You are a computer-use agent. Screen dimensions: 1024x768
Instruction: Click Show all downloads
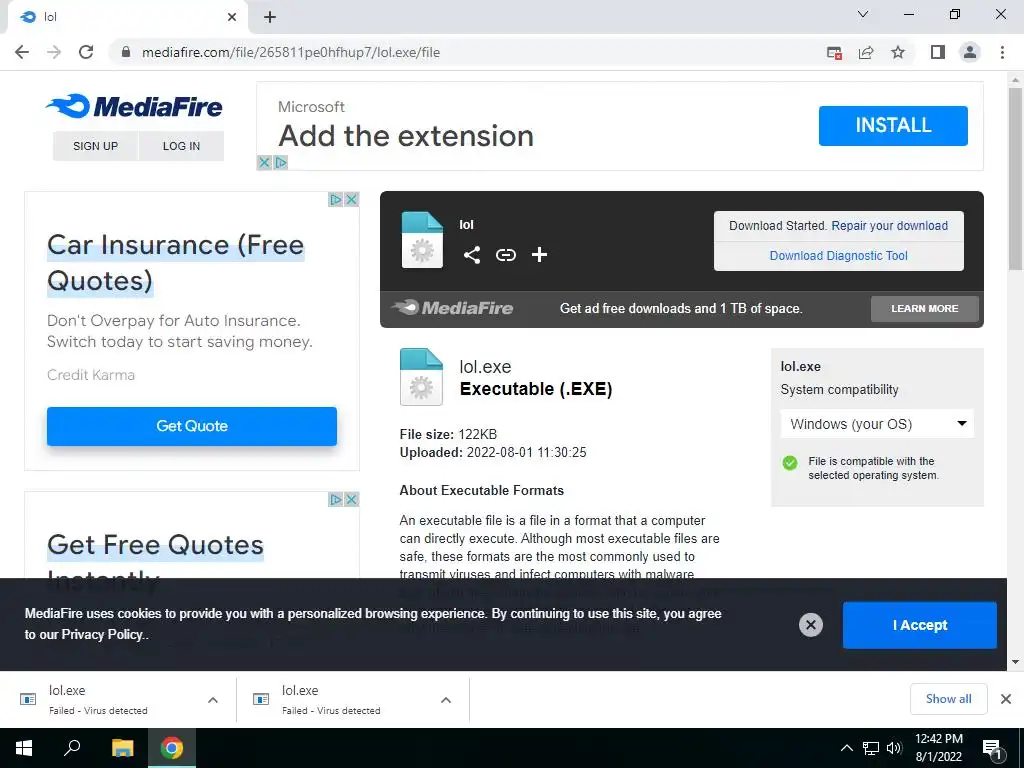pos(948,699)
